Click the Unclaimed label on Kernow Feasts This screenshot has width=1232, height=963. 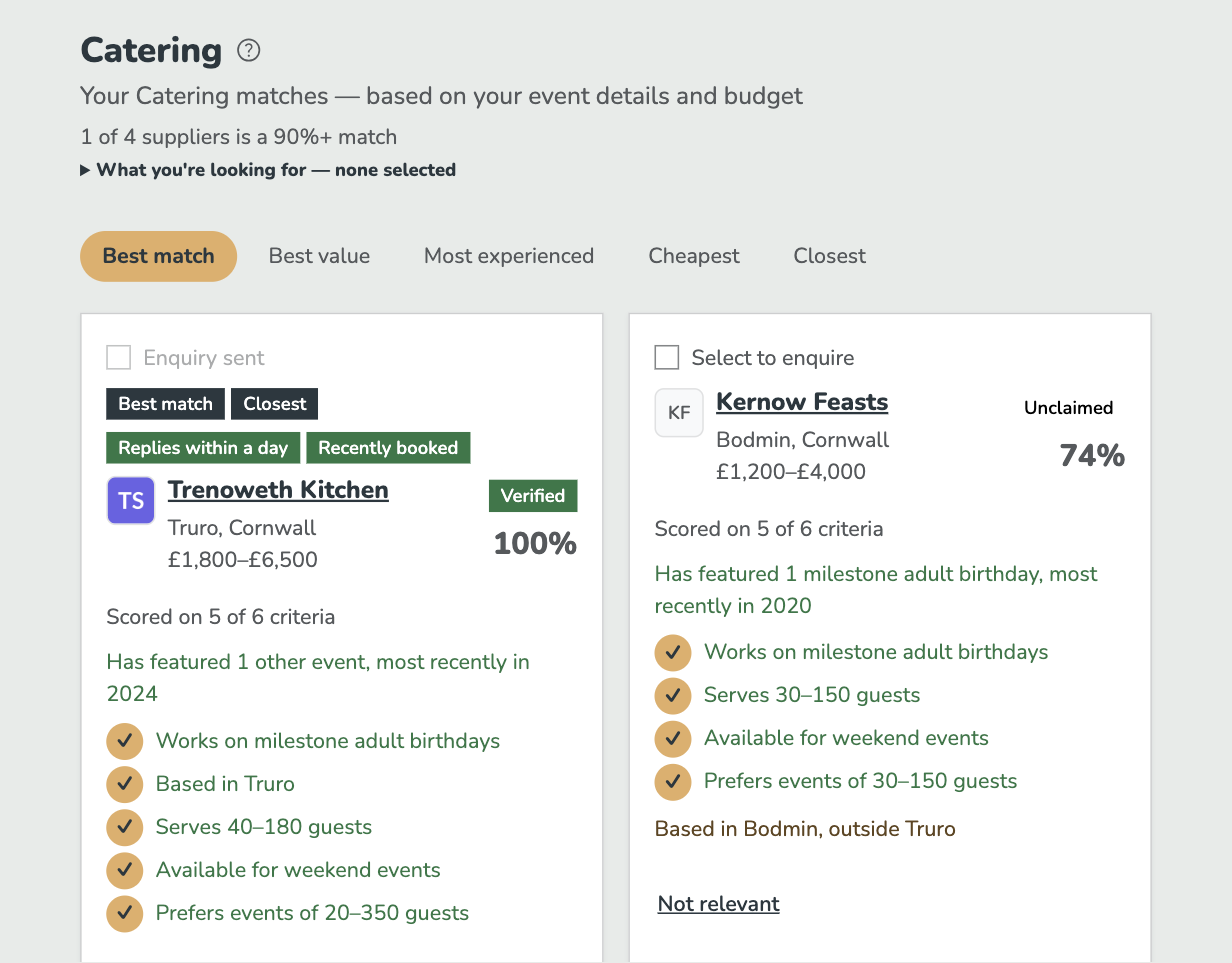[1068, 408]
